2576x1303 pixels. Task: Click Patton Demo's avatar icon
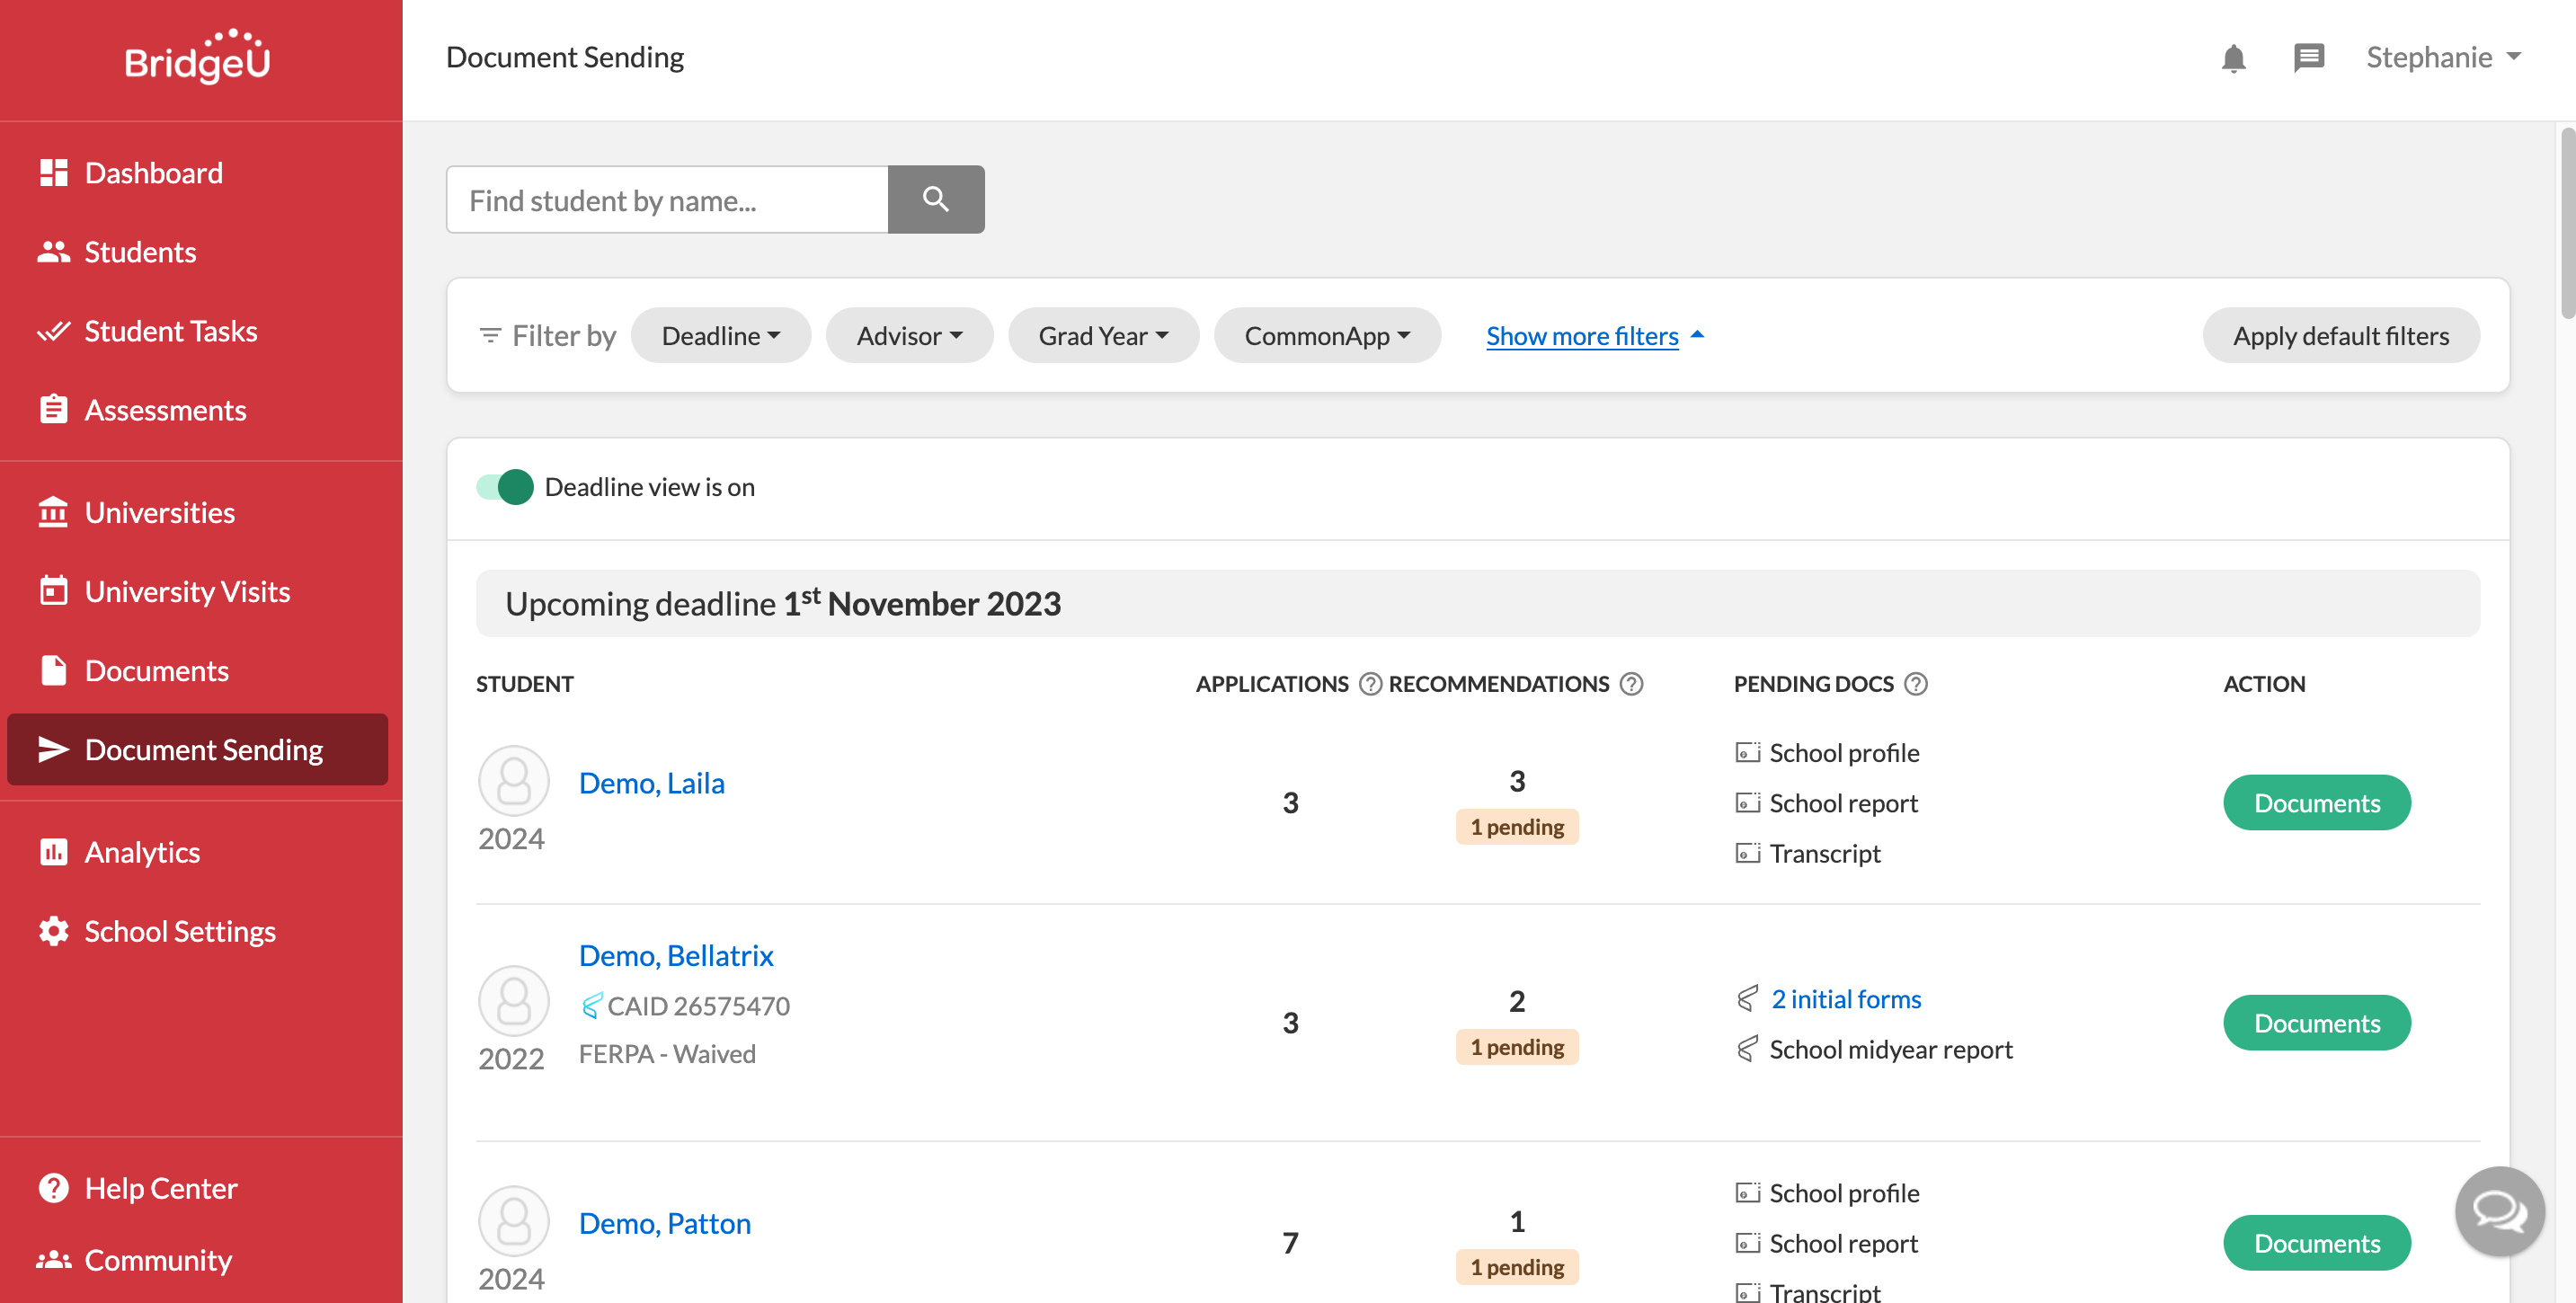click(x=514, y=1221)
